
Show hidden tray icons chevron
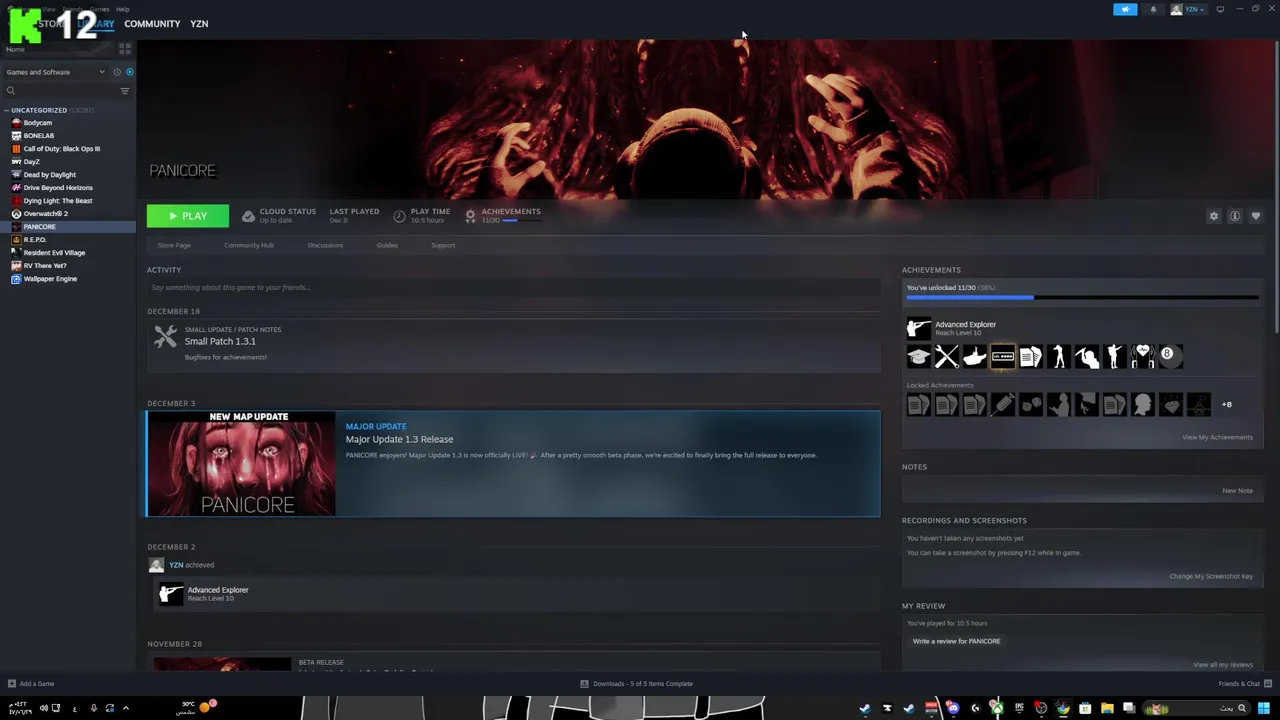coord(125,708)
